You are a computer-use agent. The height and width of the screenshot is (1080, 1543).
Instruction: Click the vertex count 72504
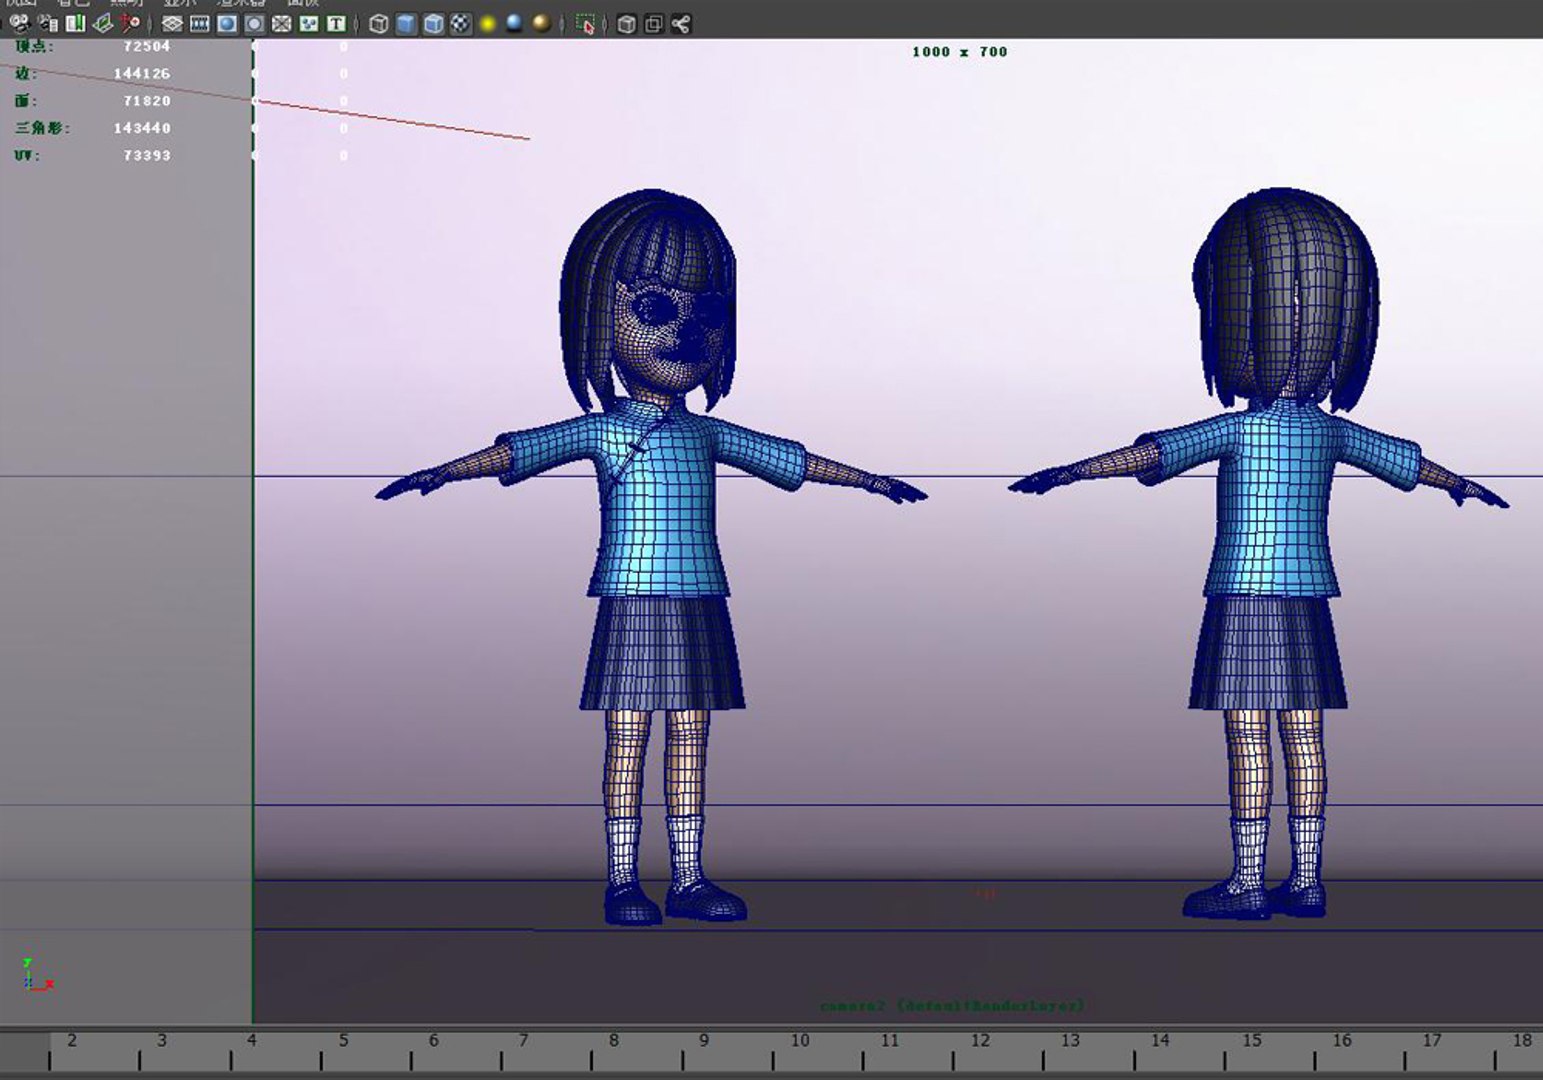pyautogui.click(x=147, y=46)
